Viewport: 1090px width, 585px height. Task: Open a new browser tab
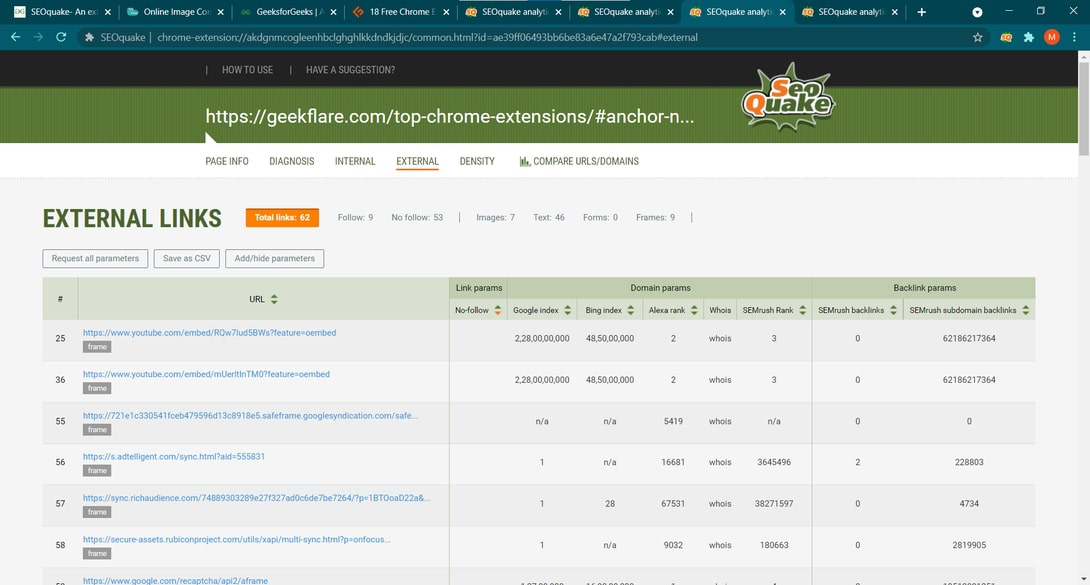pyautogui.click(x=922, y=12)
